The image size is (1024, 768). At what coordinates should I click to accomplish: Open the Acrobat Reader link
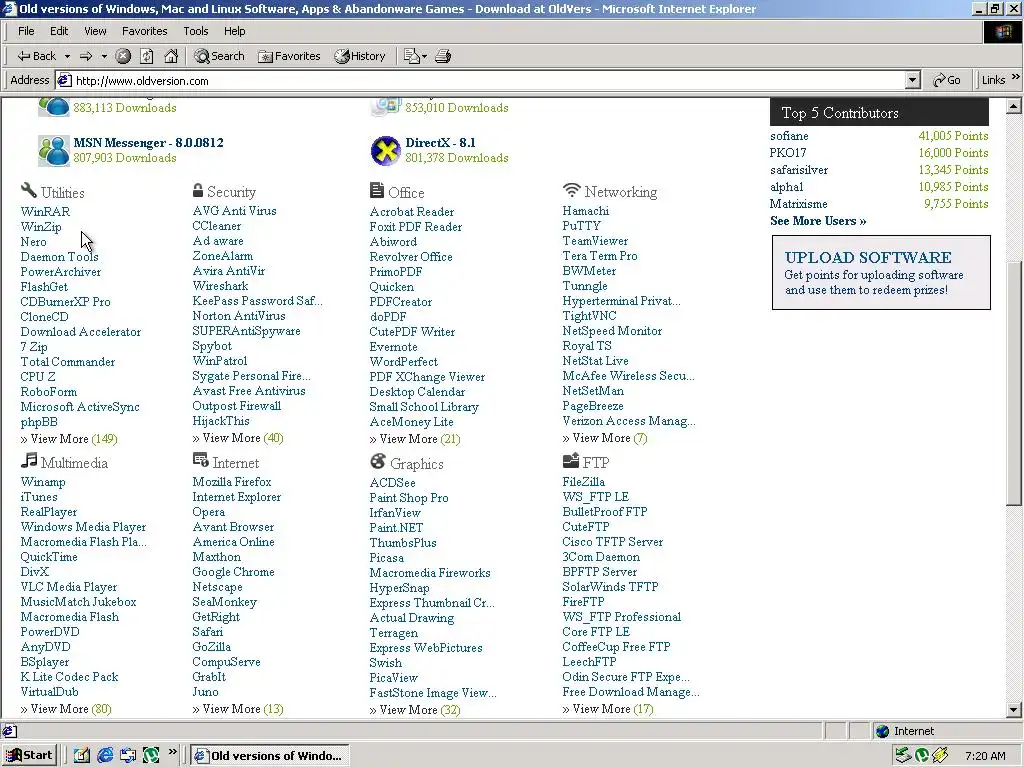click(411, 212)
